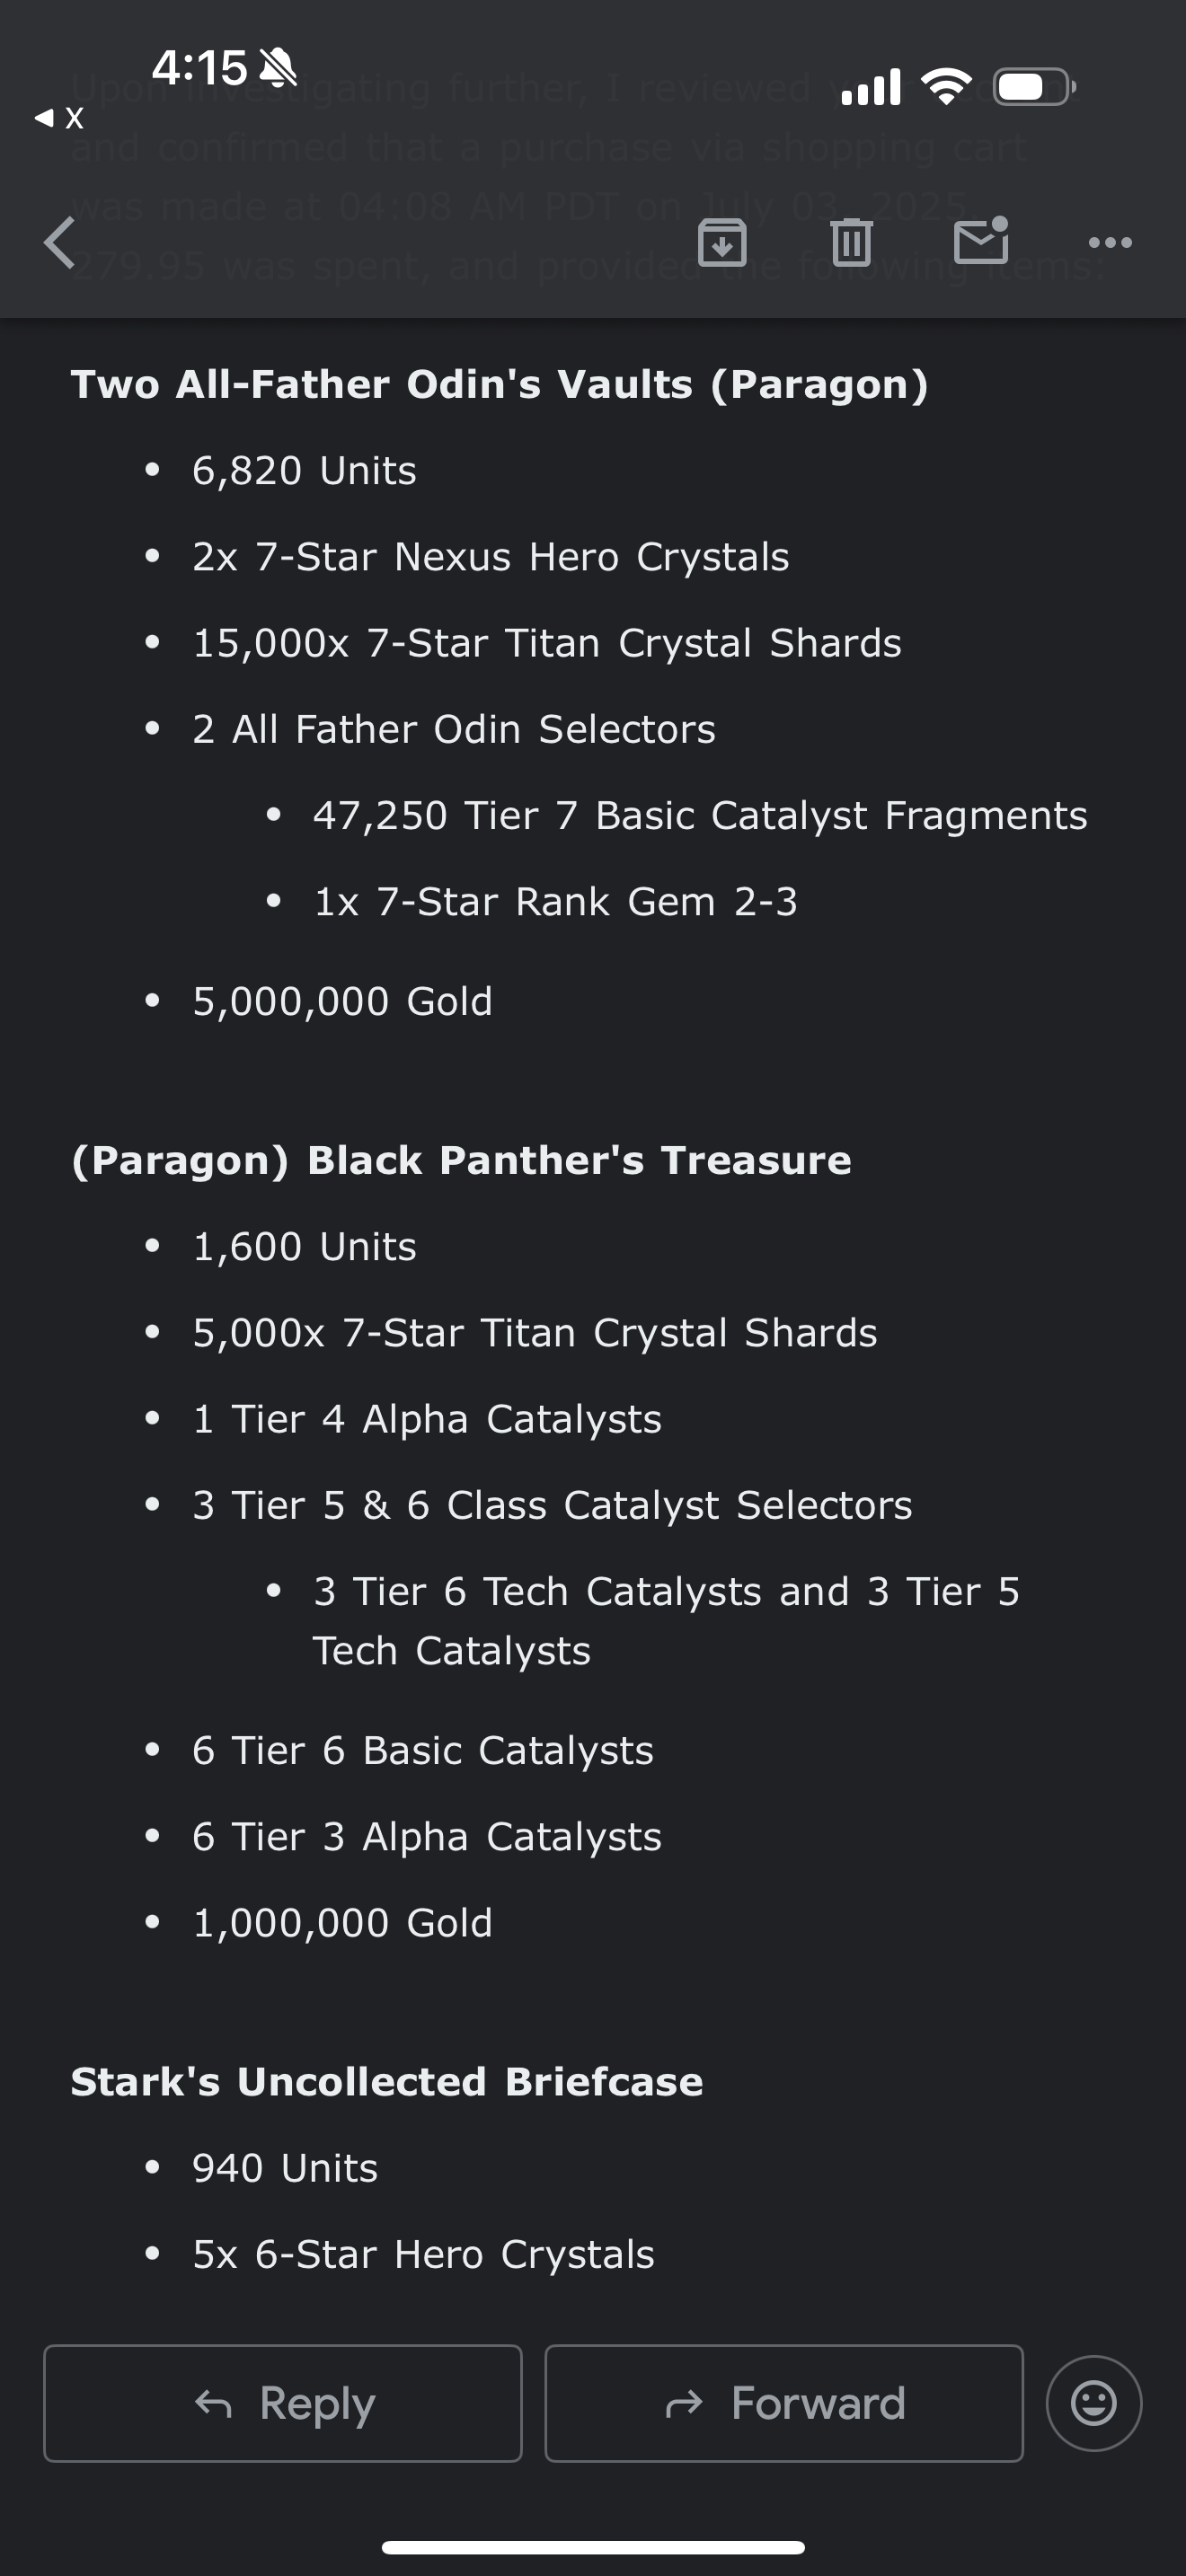The height and width of the screenshot is (2576, 1186).
Task: Tap the 5,000,000 Gold list item
Action: coord(342,1001)
